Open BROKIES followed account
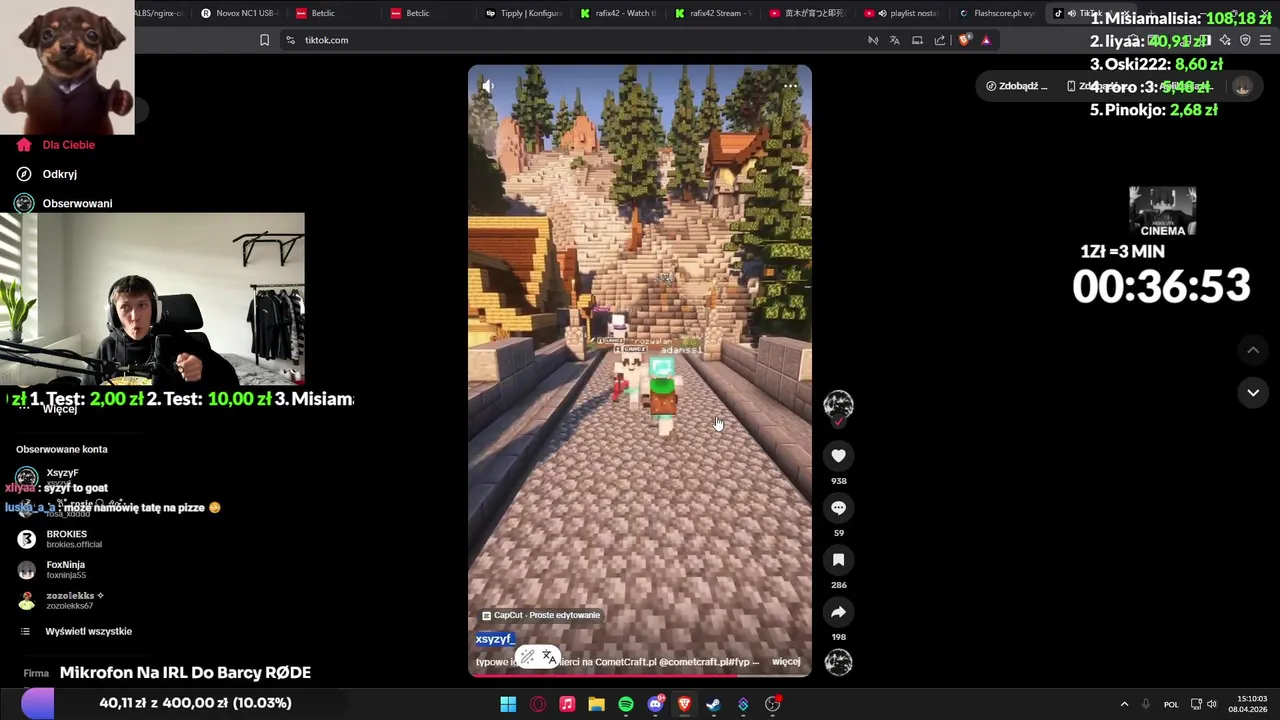The image size is (1280, 720). pyautogui.click(x=60, y=539)
